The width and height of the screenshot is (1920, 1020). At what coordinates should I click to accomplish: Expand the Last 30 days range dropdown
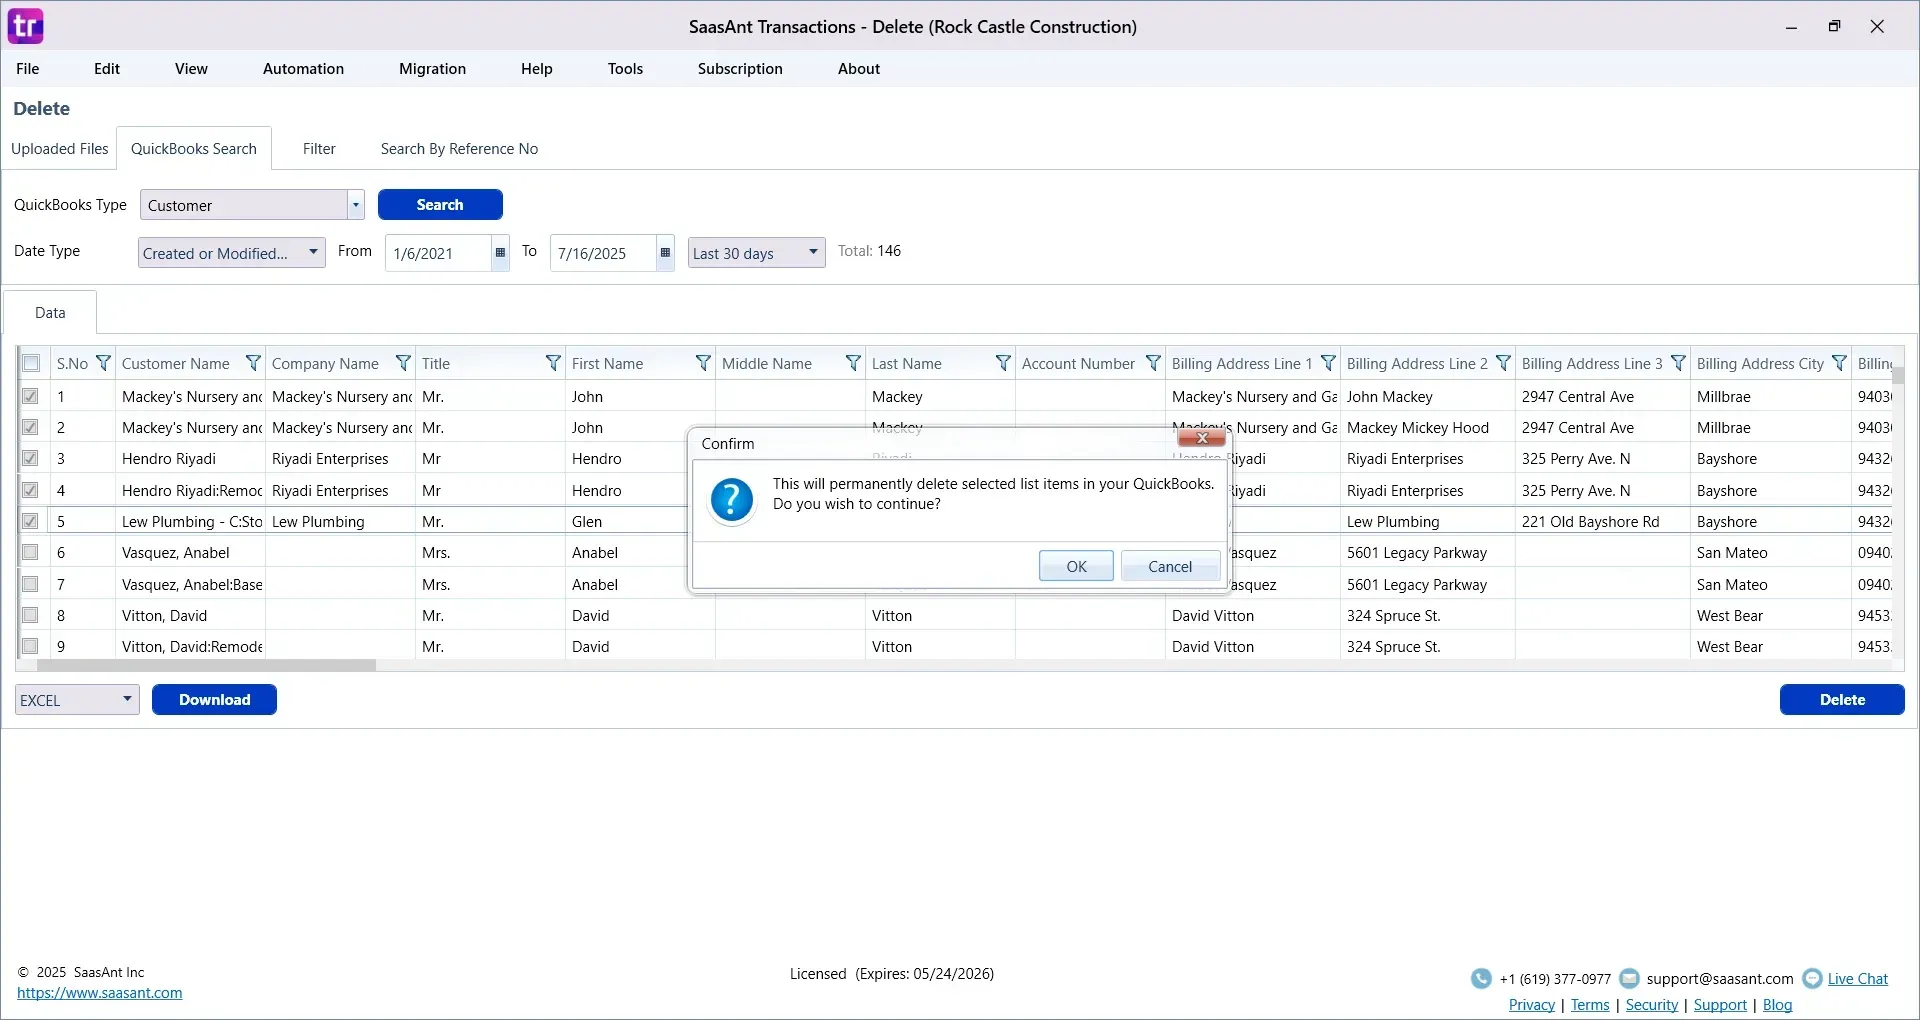813,252
